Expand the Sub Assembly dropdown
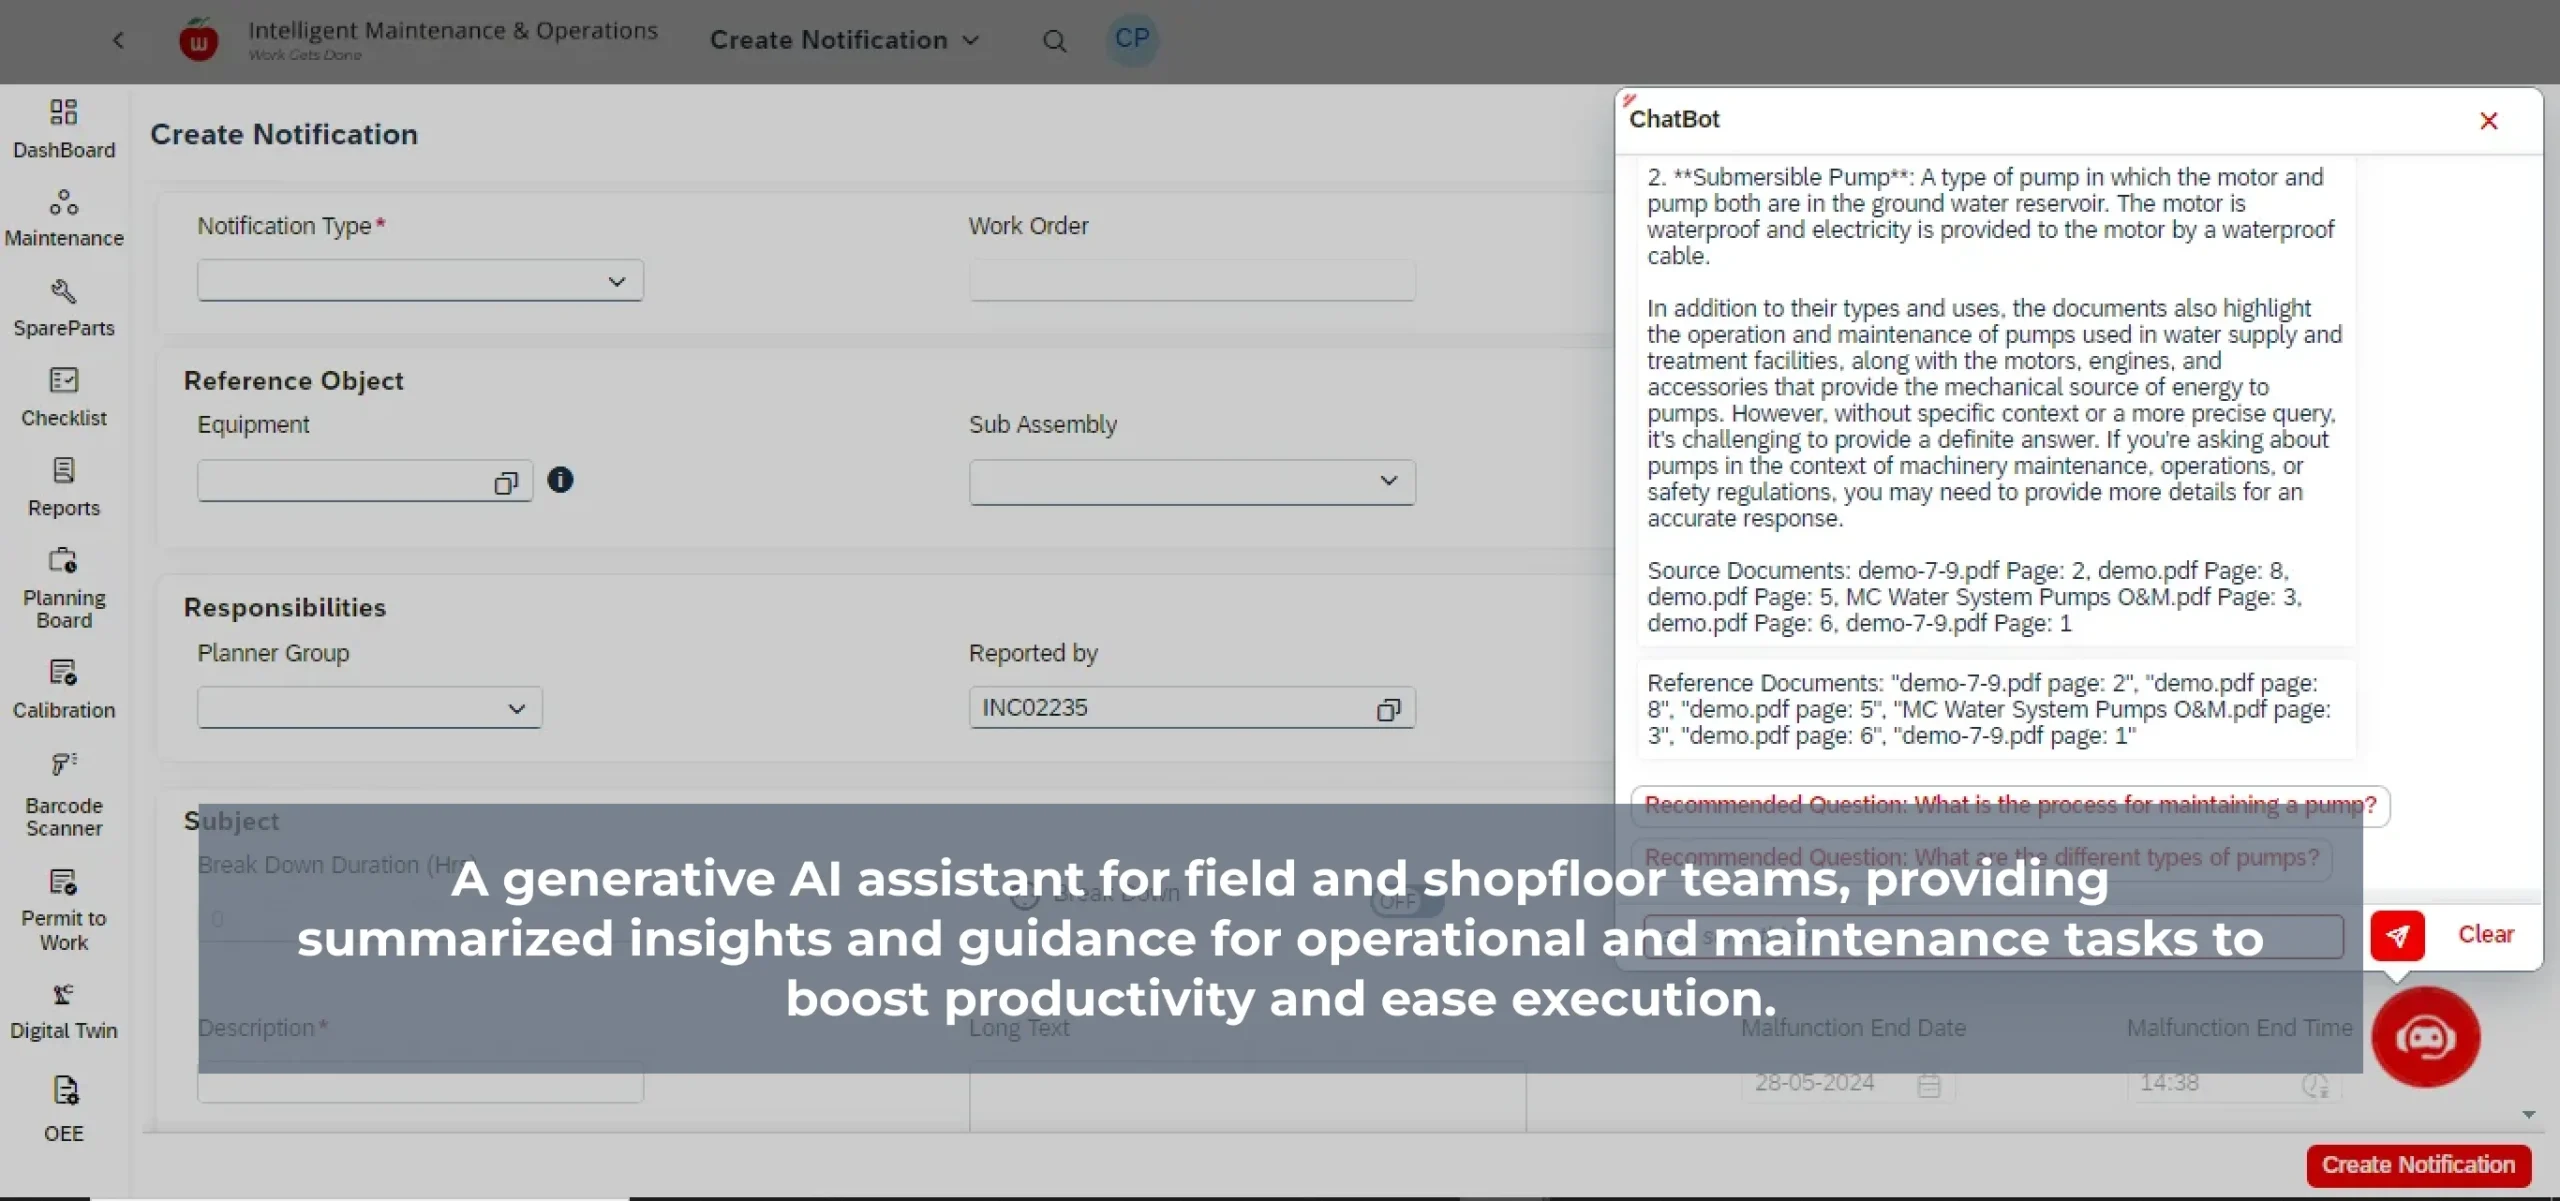 pyautogui.click(x=1388, y=478)
